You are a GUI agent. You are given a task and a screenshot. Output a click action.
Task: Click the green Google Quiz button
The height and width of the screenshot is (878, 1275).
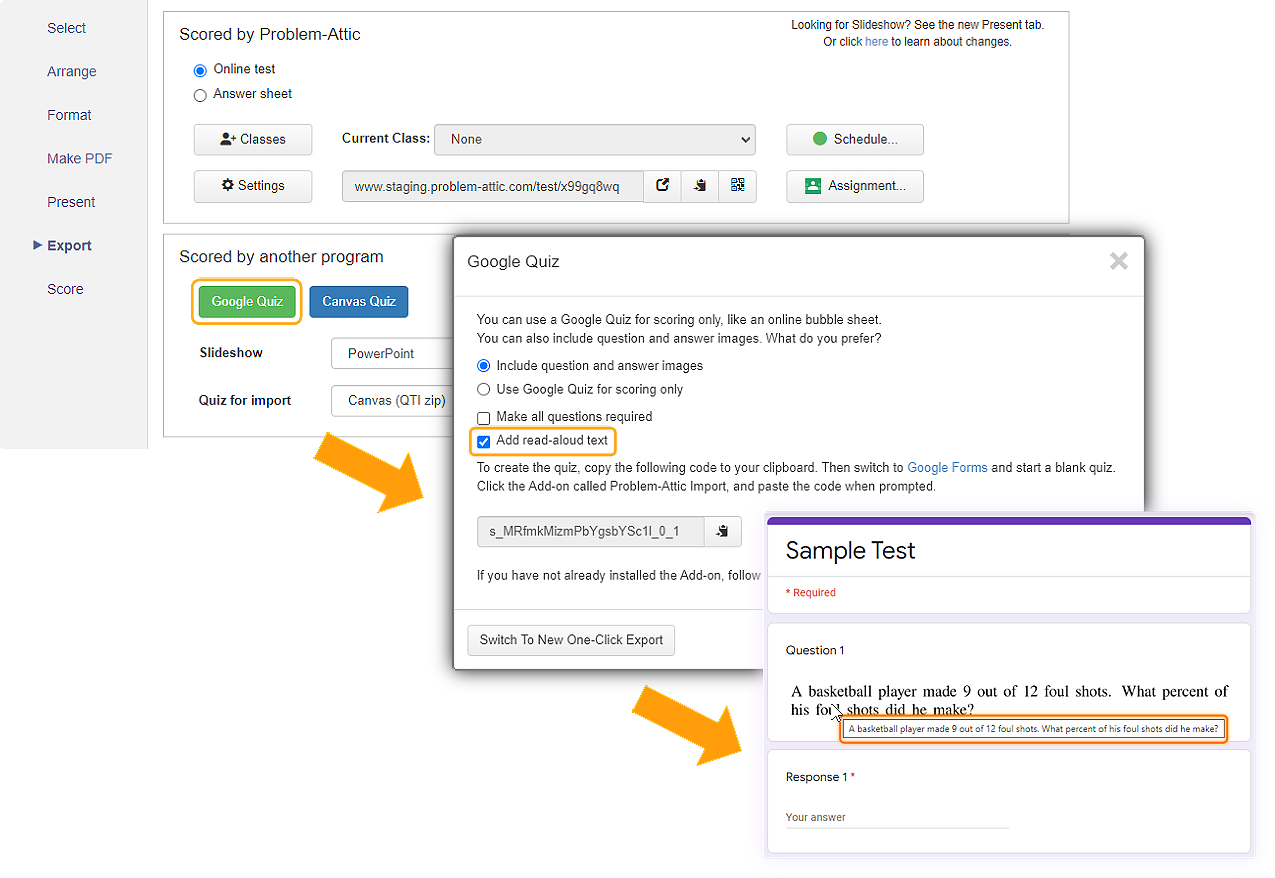click(x=247, y=302)
